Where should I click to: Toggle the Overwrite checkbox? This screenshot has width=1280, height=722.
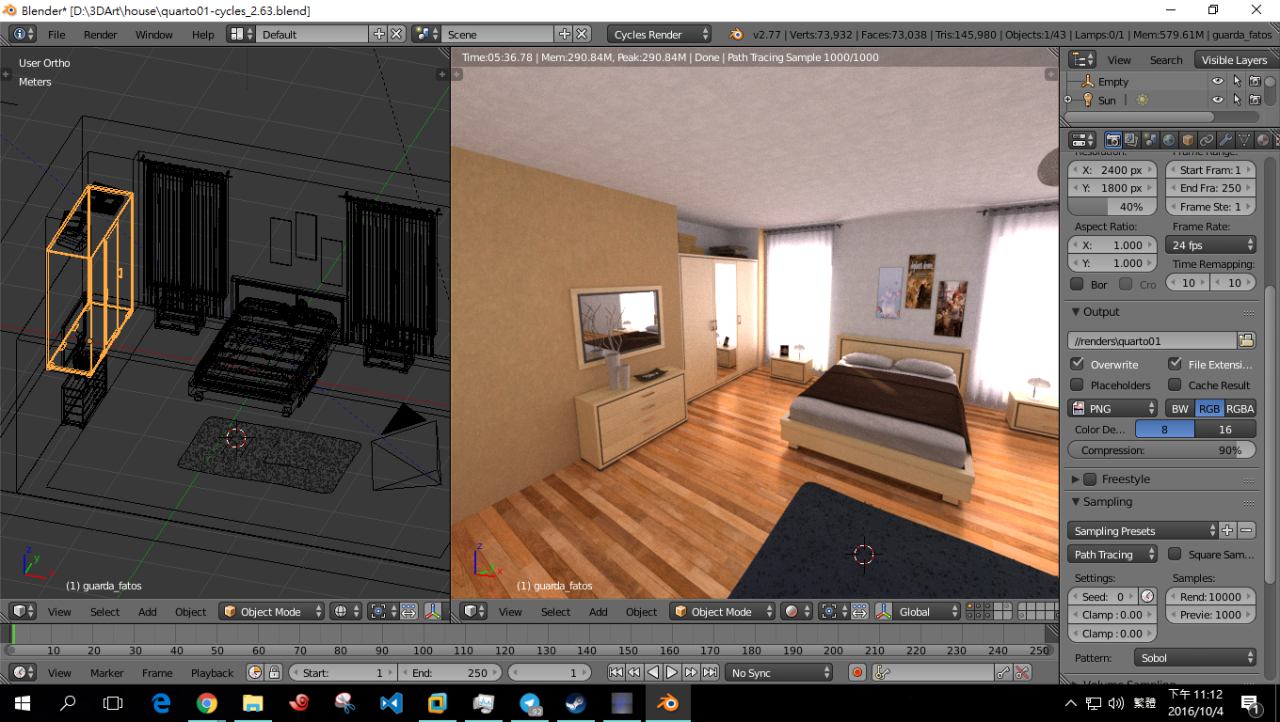click(x=1077, y=364)
